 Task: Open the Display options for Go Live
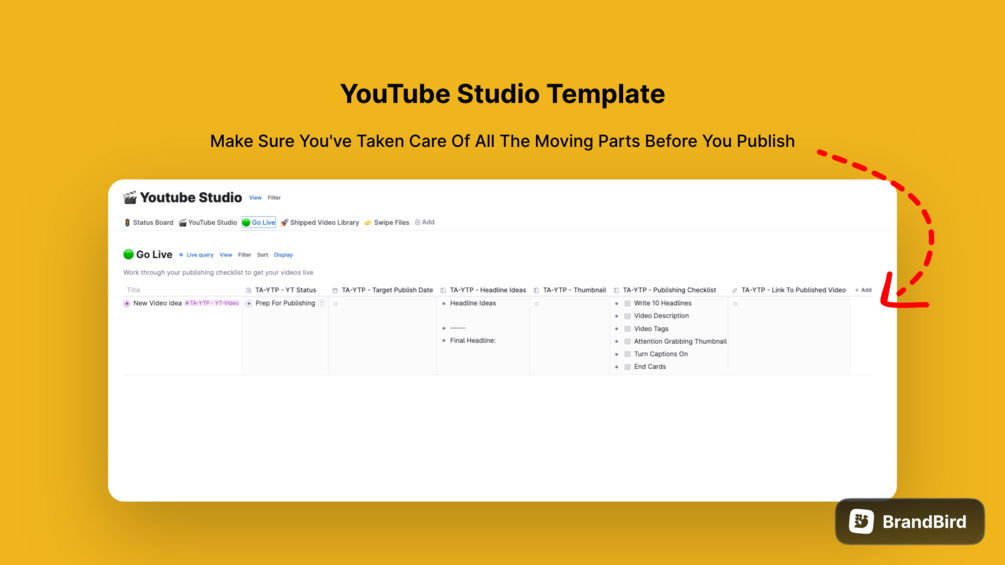point(283,255)
